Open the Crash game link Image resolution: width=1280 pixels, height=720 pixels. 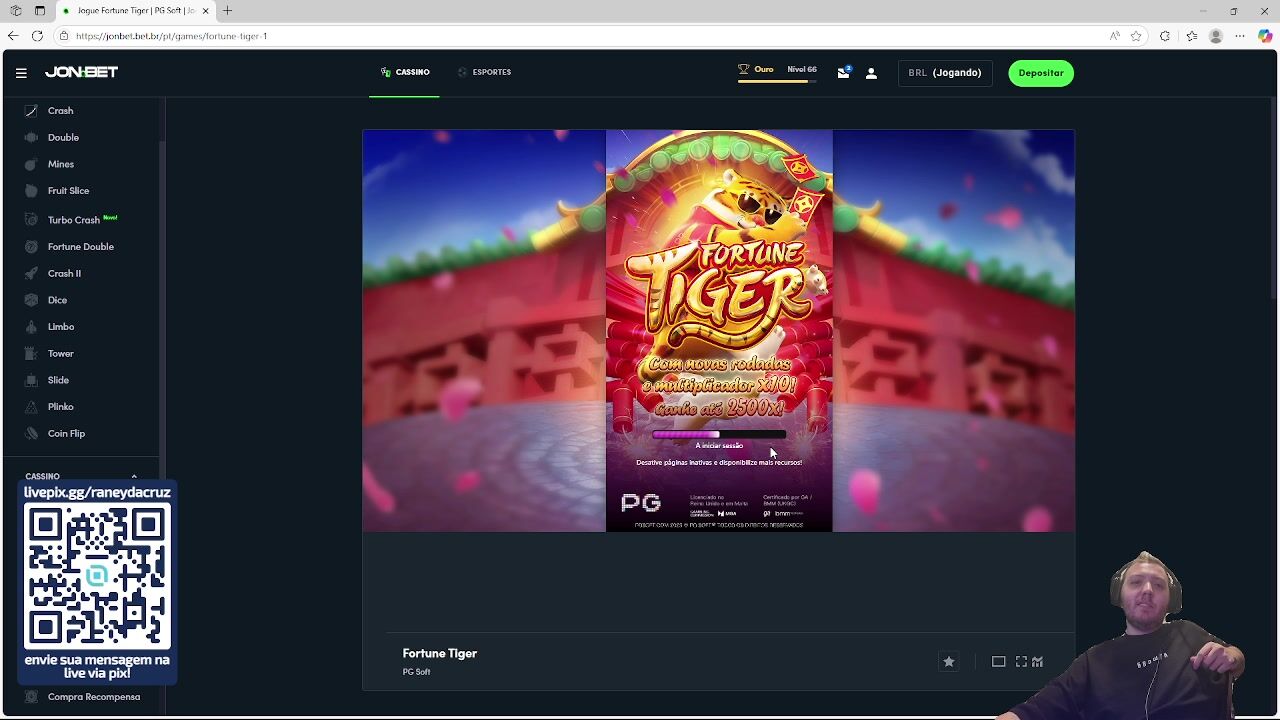pyautogui.click(x=61, y=111)
